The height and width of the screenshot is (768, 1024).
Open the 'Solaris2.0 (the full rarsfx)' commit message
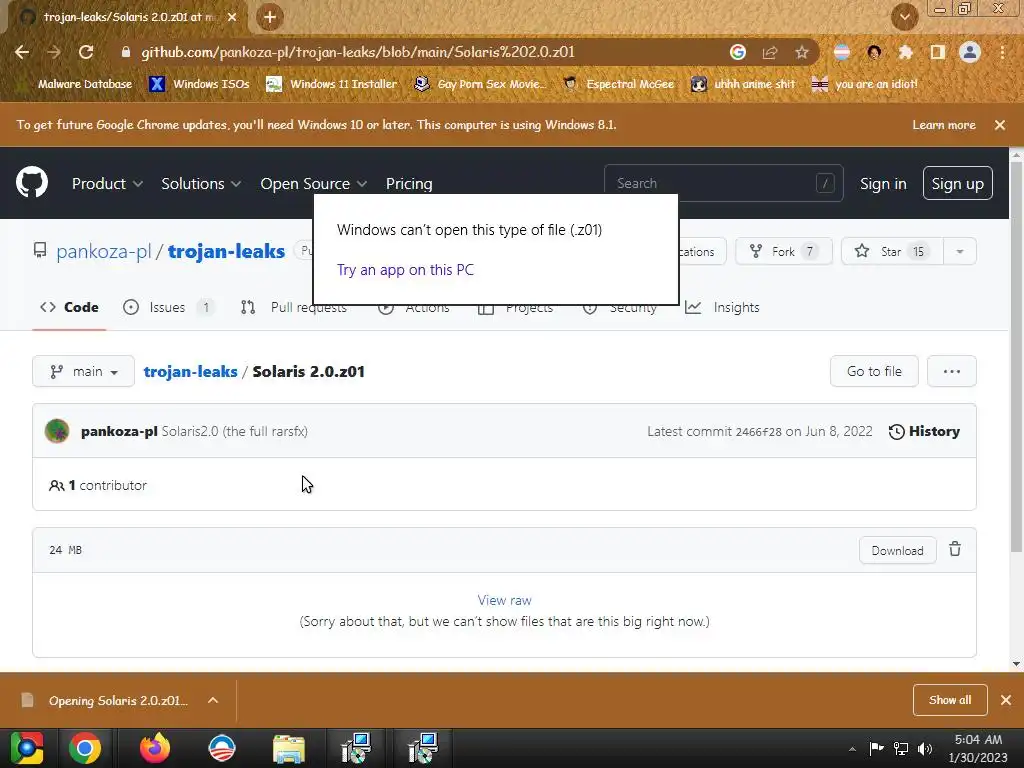pos(234,432)
